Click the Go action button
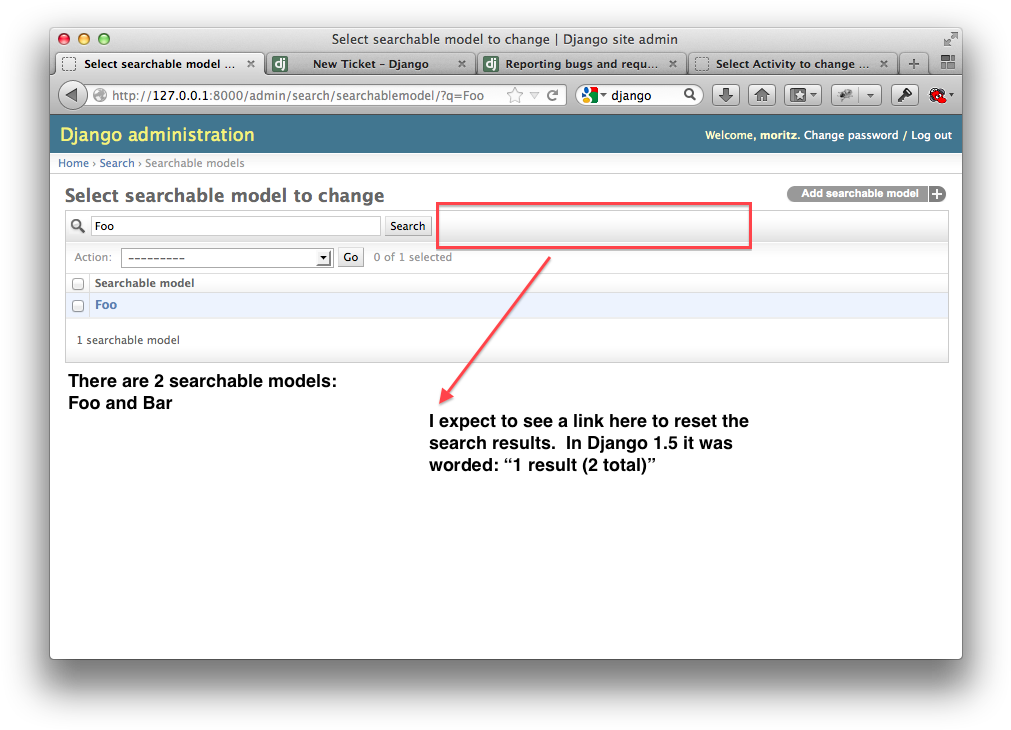Viewport: 1011px width, 730px height. (351, 257)
